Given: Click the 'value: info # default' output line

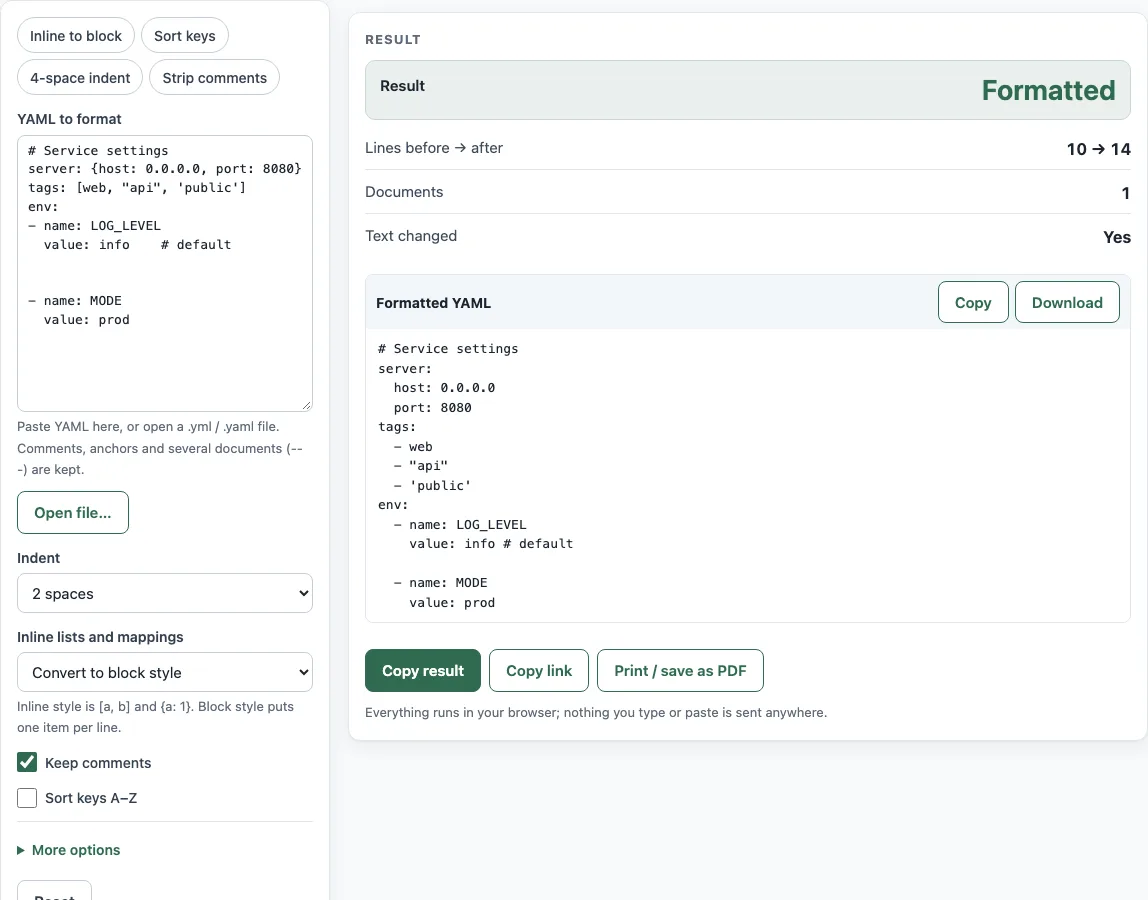Looking at the screenshot, I should click(491, 544).
